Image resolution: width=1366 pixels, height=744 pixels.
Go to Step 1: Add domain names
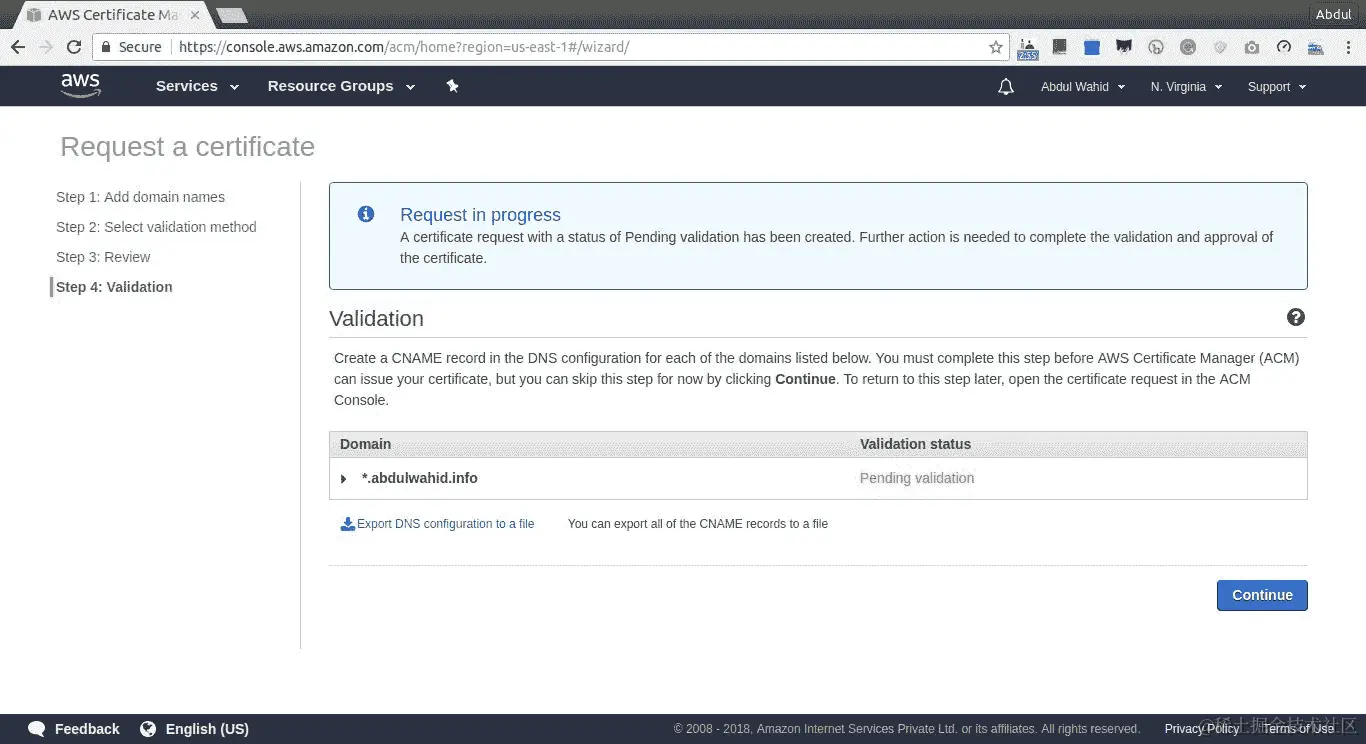[140, 197]
